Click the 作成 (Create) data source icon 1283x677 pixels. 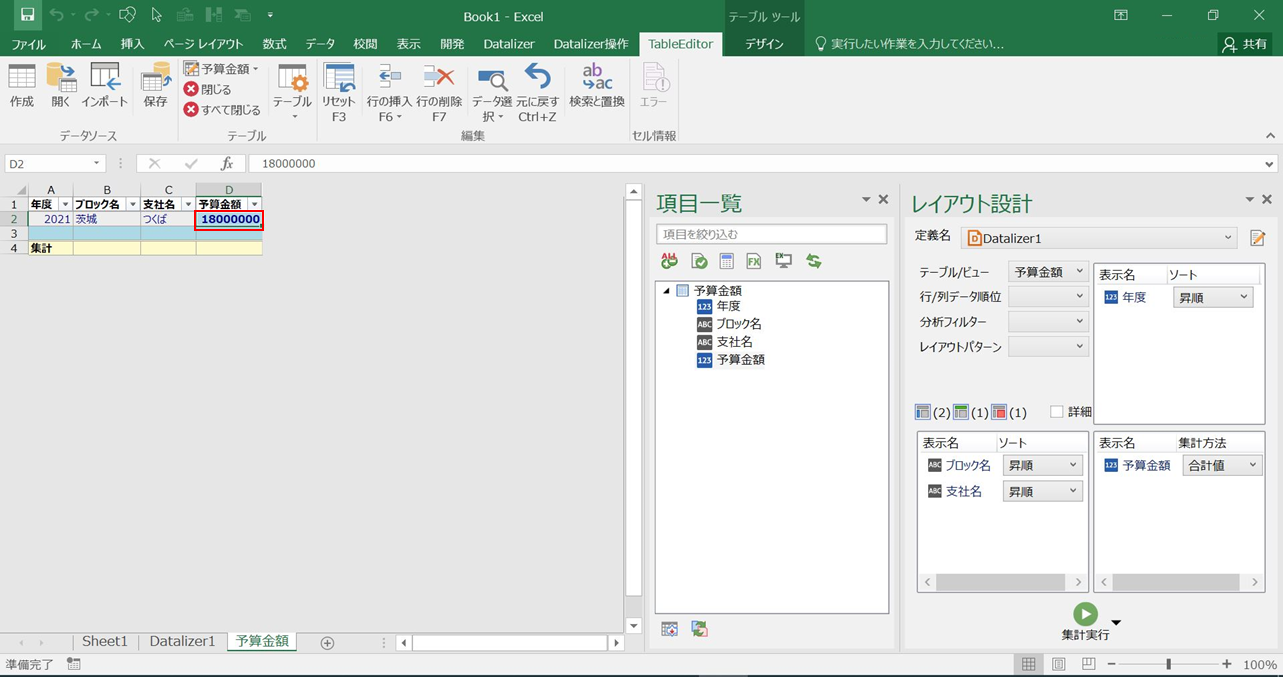(x=21, y=85)
